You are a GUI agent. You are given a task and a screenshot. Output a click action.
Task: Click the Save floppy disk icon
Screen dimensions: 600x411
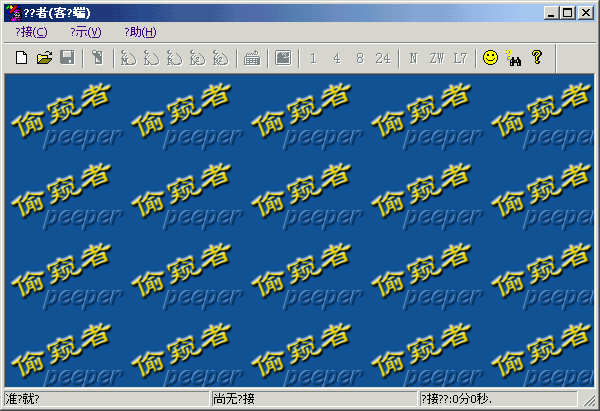click(x=66, y=58)
